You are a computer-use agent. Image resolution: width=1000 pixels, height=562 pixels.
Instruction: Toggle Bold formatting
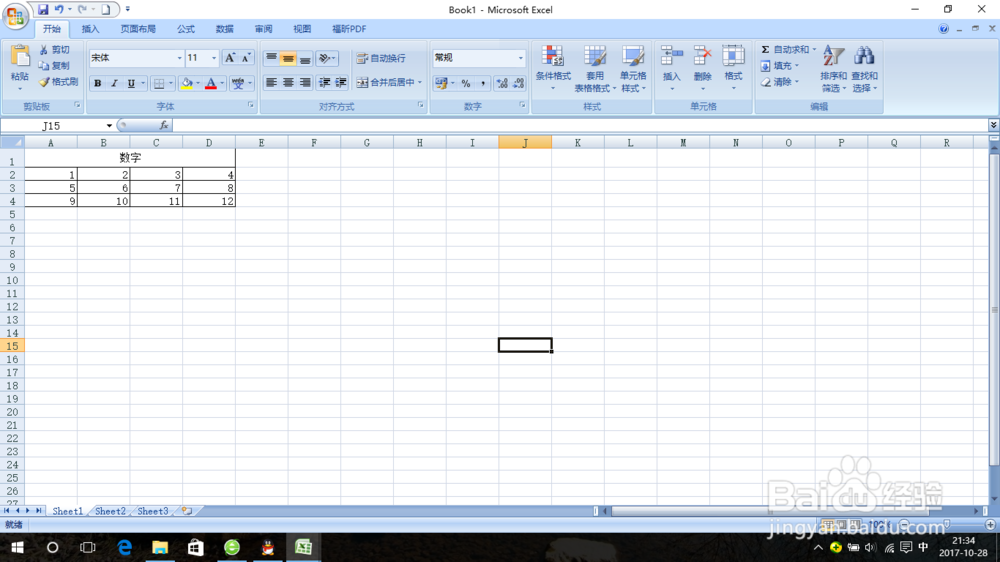pos(98,83)
